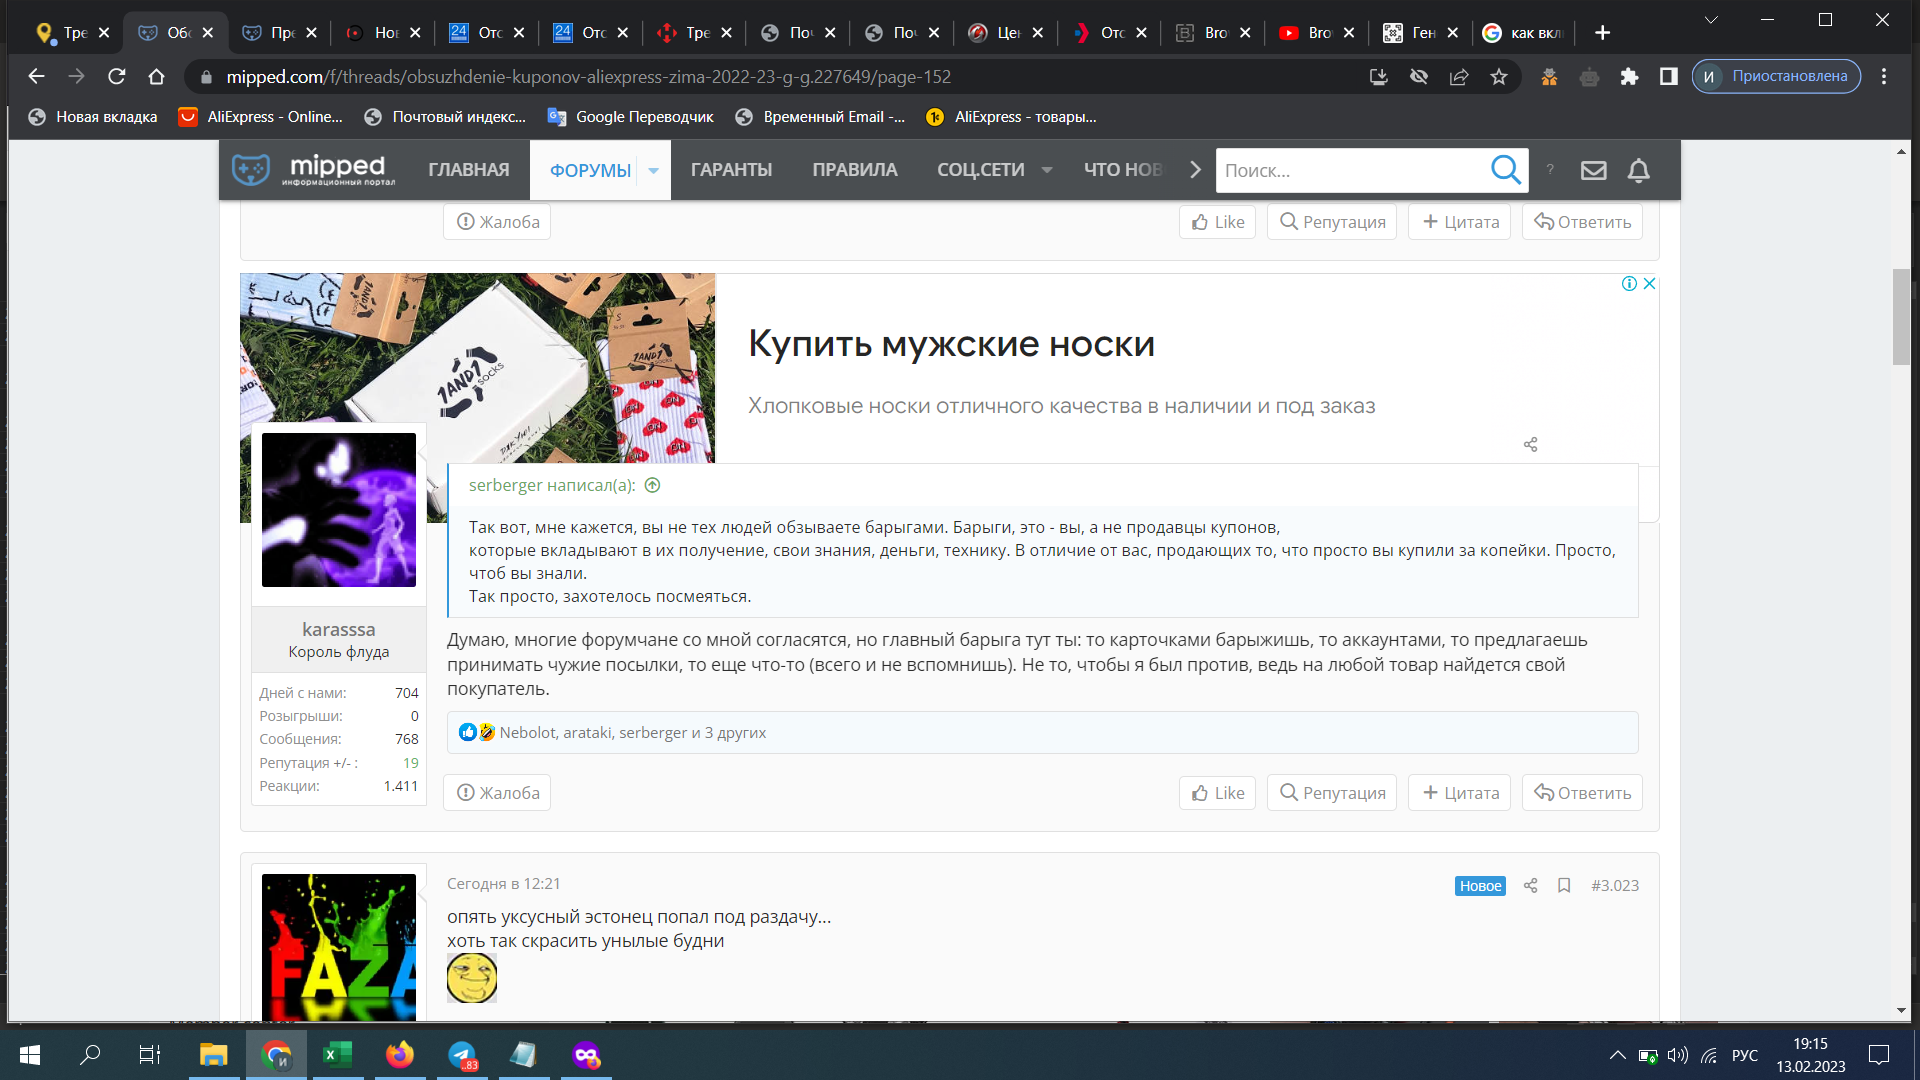
Task: Click Жалоба on the top post
Action: pyautogui.click(x=497, y=222)
